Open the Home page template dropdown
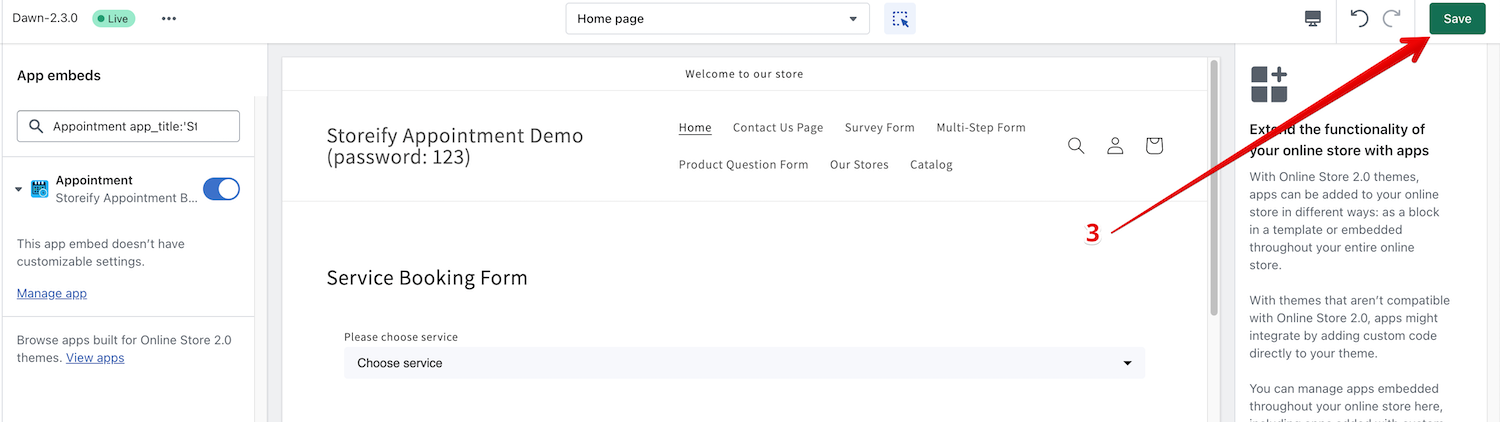This screenshot has height=422, width=1500. point(717,19)
